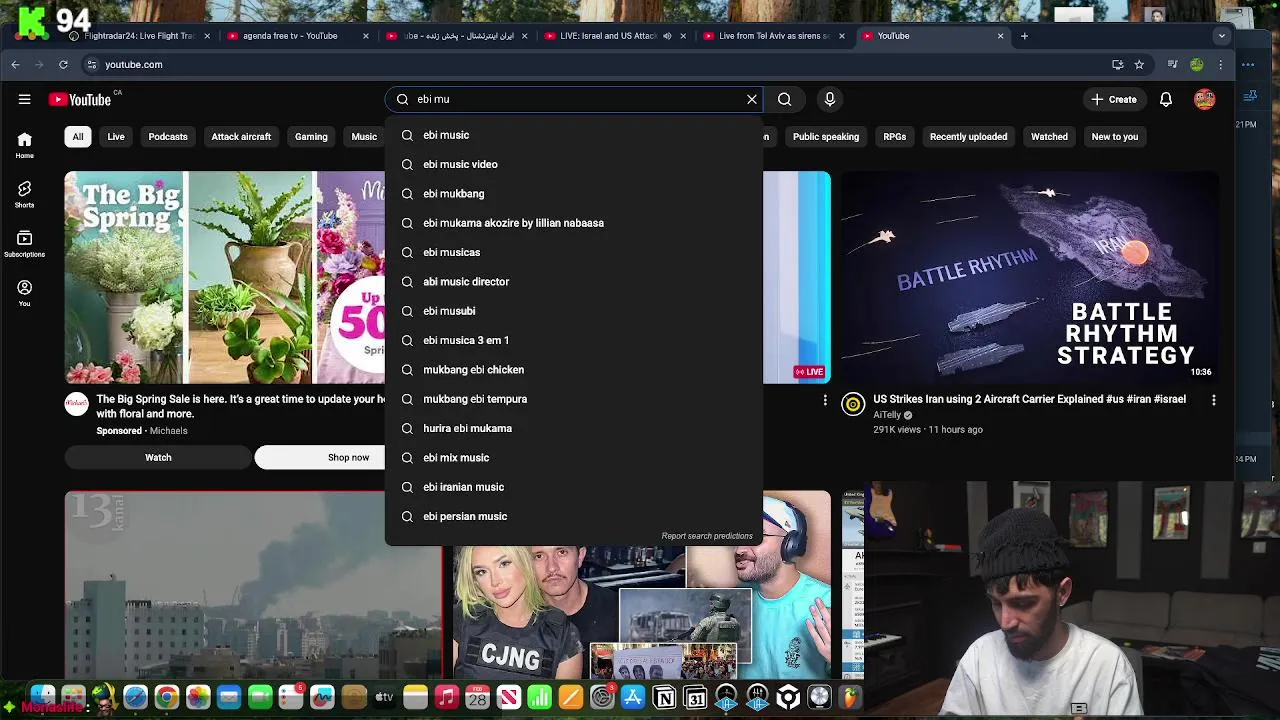Start voice search with the microphone
The width and height of the screenshot is (1280, 720).
tap(829, 99)
